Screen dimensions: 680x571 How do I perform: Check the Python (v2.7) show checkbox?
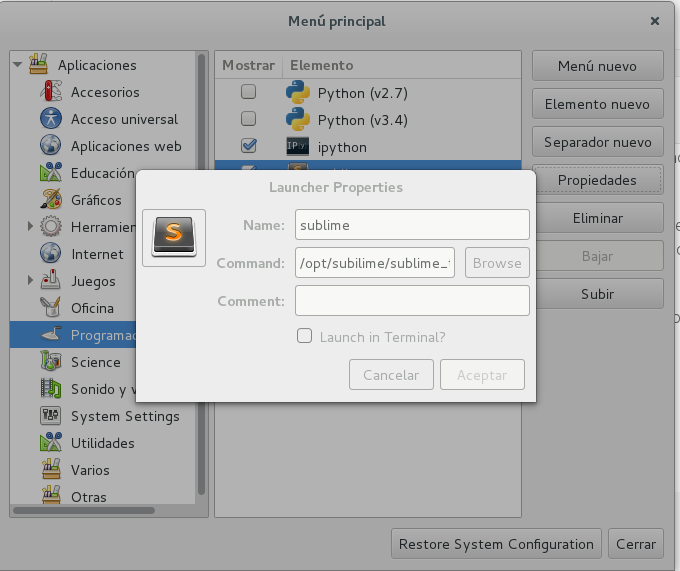click(248, 93)
